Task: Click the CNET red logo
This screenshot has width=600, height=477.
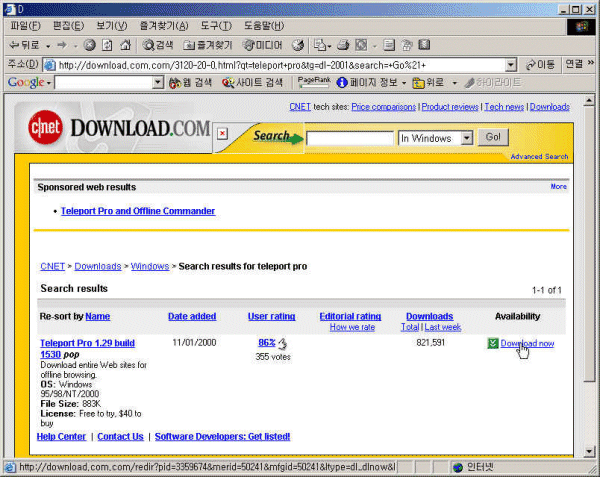Action: tap(45, 127)
